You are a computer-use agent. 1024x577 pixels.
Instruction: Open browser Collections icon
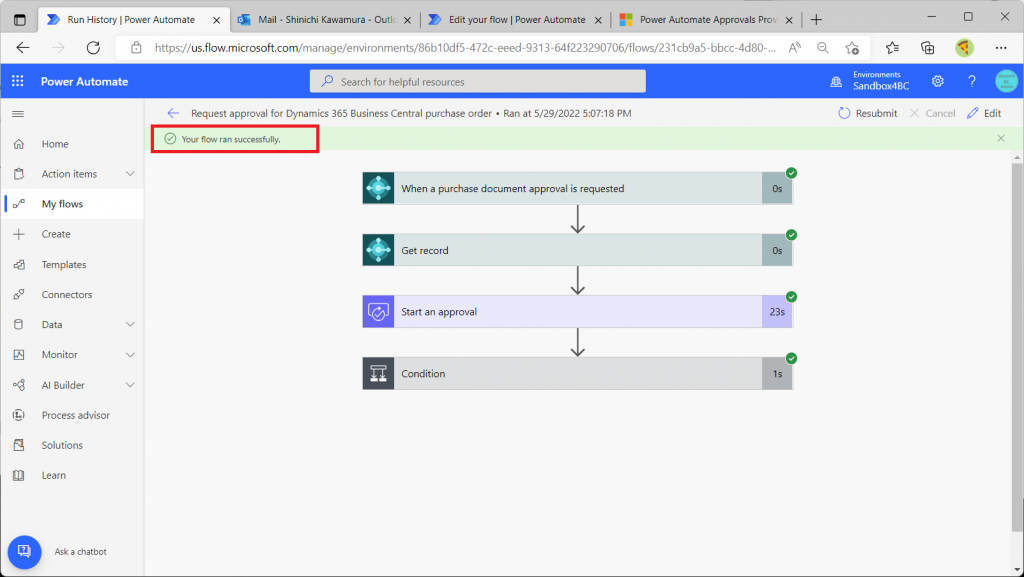point(927,48)
